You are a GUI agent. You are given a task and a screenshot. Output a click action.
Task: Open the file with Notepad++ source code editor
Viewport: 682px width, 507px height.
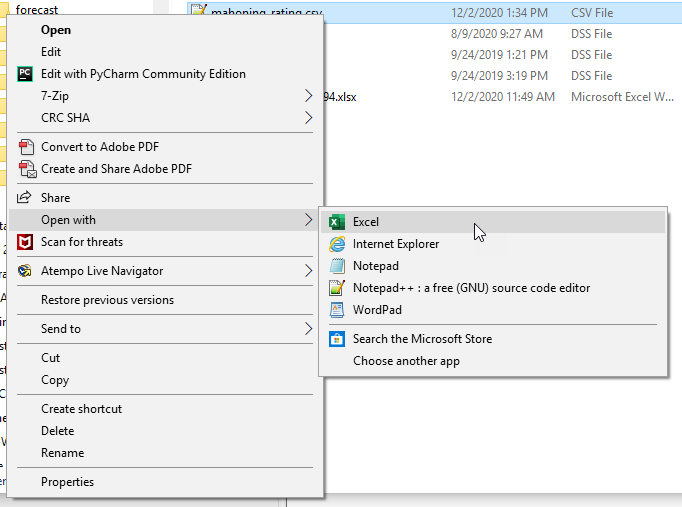pos(493,288)
